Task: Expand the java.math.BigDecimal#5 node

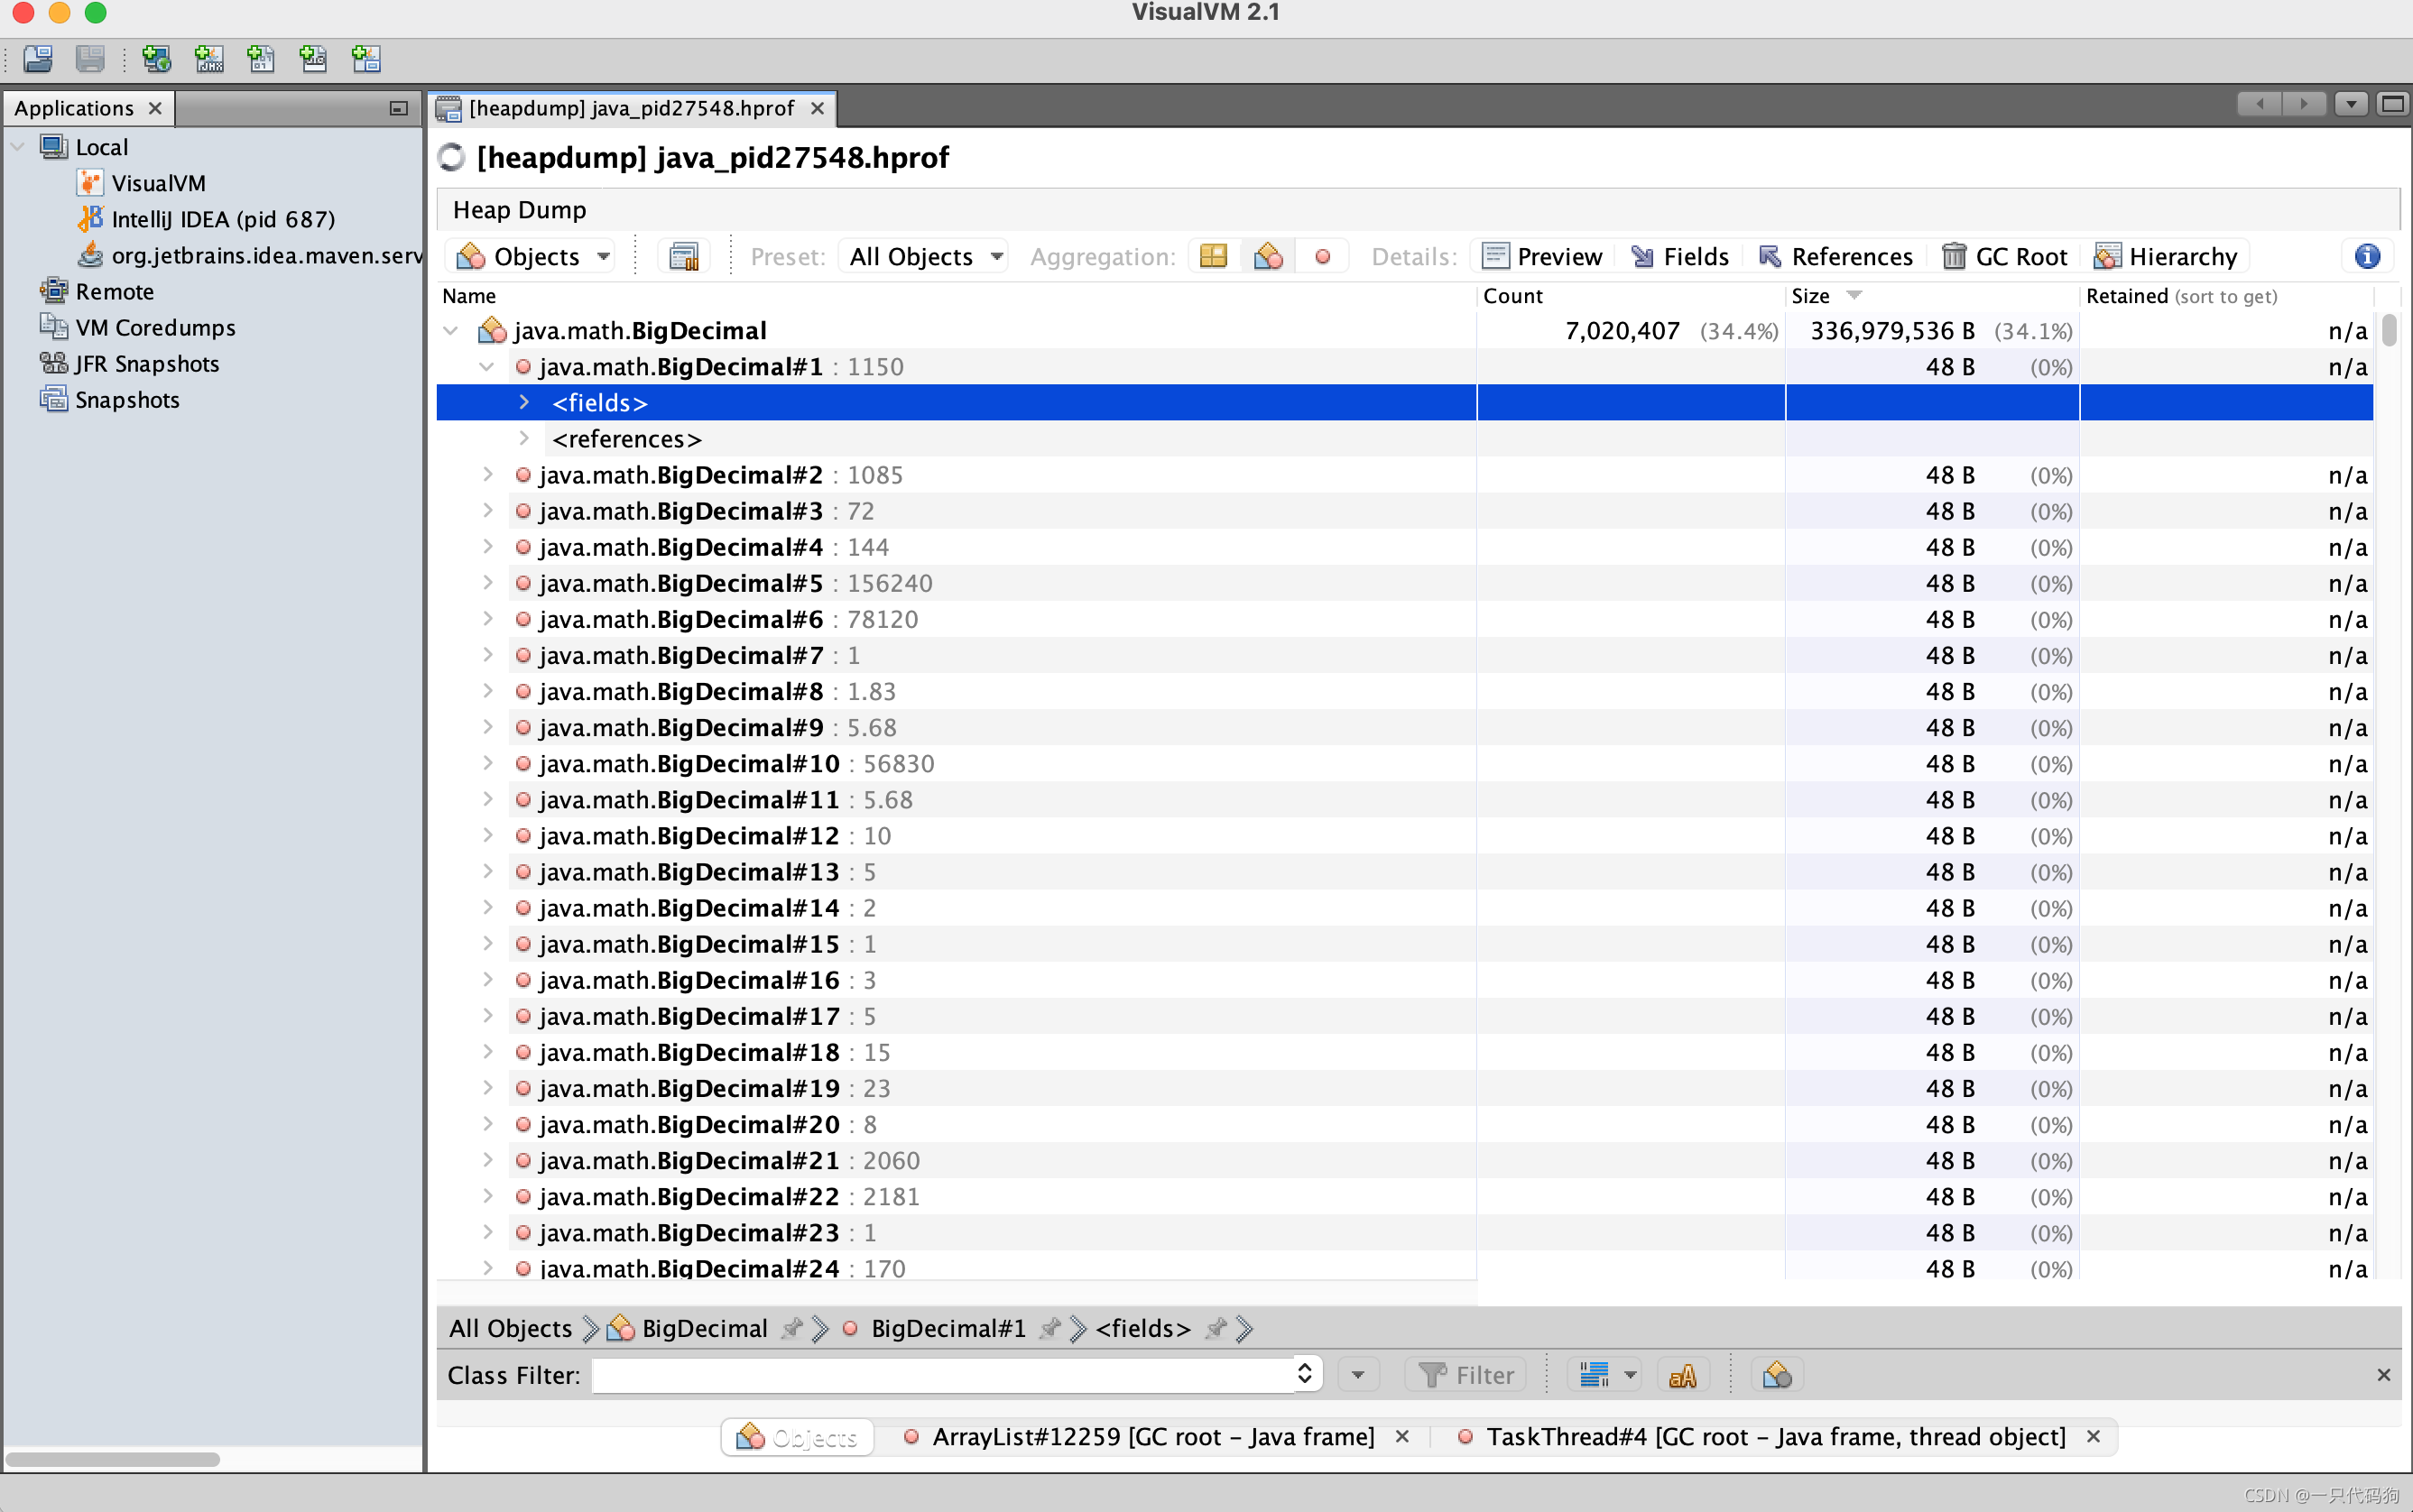Action: [x=488, y=583]
